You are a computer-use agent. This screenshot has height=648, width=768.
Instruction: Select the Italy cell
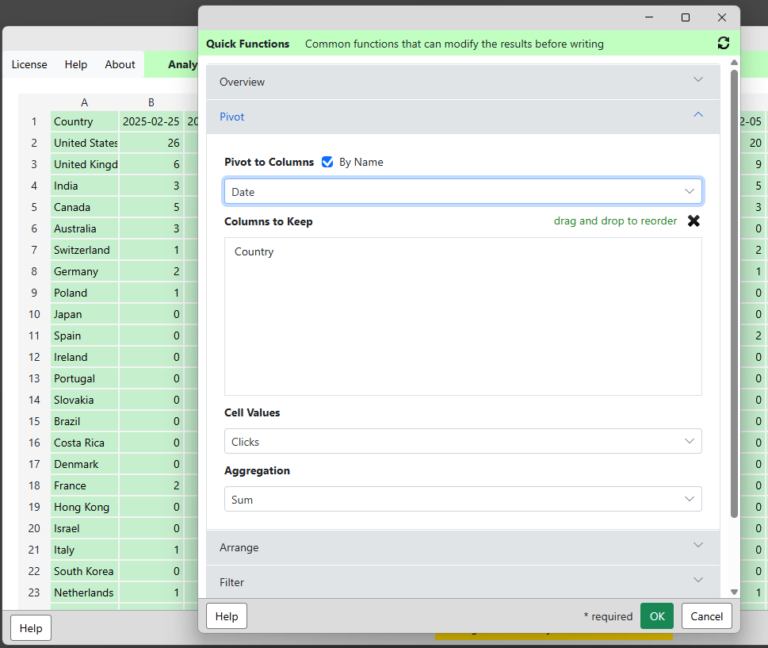tap(84, 550)
